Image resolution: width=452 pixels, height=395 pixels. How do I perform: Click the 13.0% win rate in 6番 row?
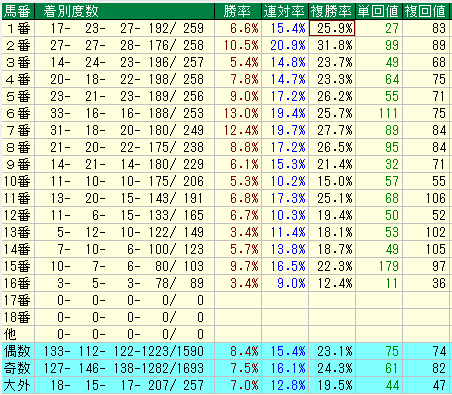point(241,113)
